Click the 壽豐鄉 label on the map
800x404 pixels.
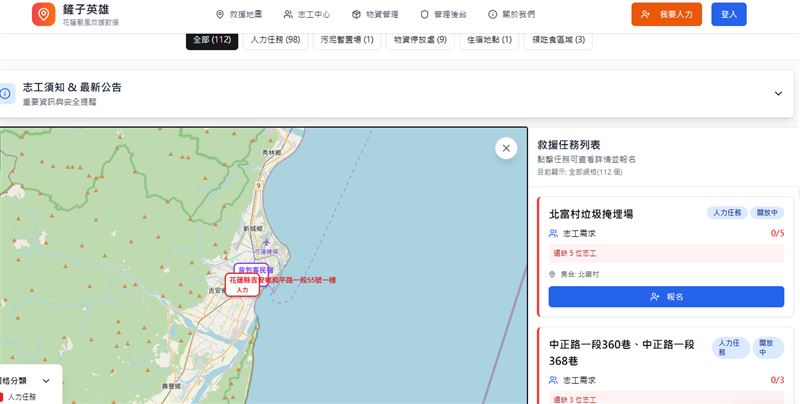pyautogui.click(x=171, y=386)
